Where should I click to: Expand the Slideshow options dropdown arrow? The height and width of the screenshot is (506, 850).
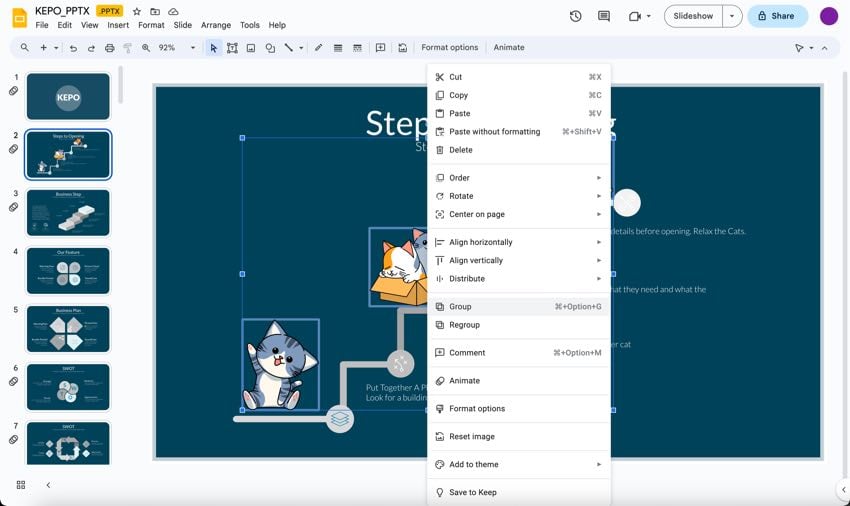(734, 16)
